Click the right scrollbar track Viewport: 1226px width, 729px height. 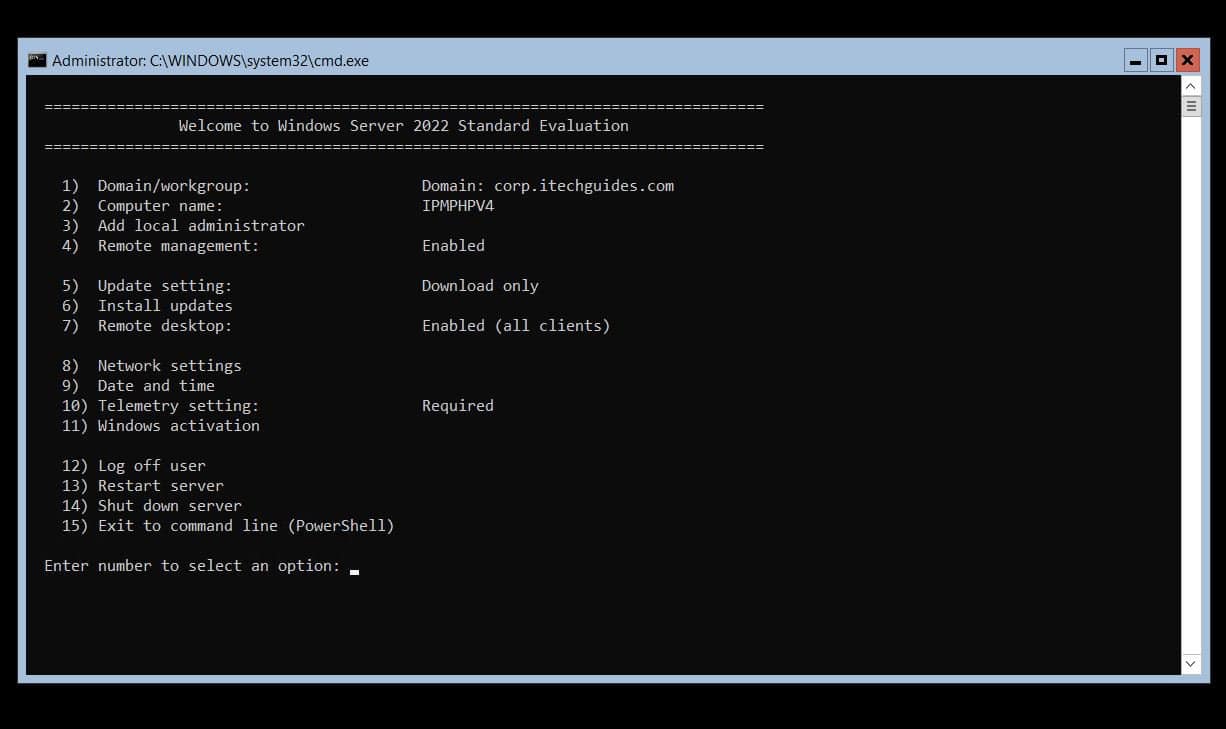point(1190,400)
